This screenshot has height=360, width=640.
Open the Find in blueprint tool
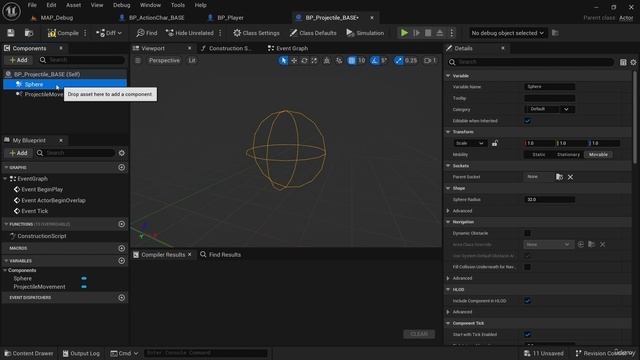147,33
